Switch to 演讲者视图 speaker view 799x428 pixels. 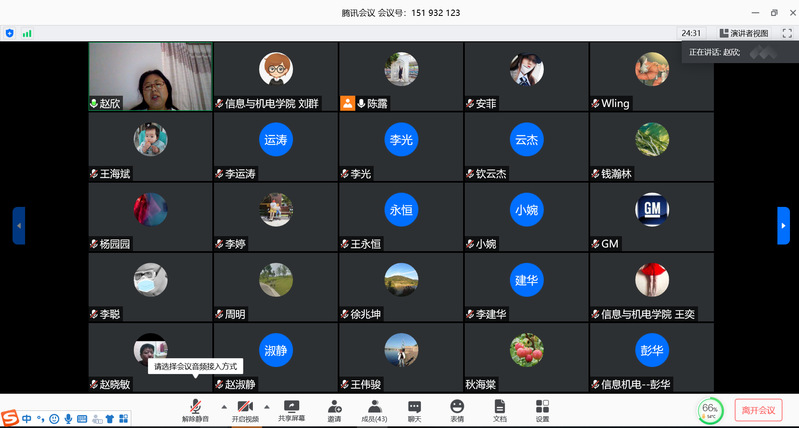pos(744,33)
